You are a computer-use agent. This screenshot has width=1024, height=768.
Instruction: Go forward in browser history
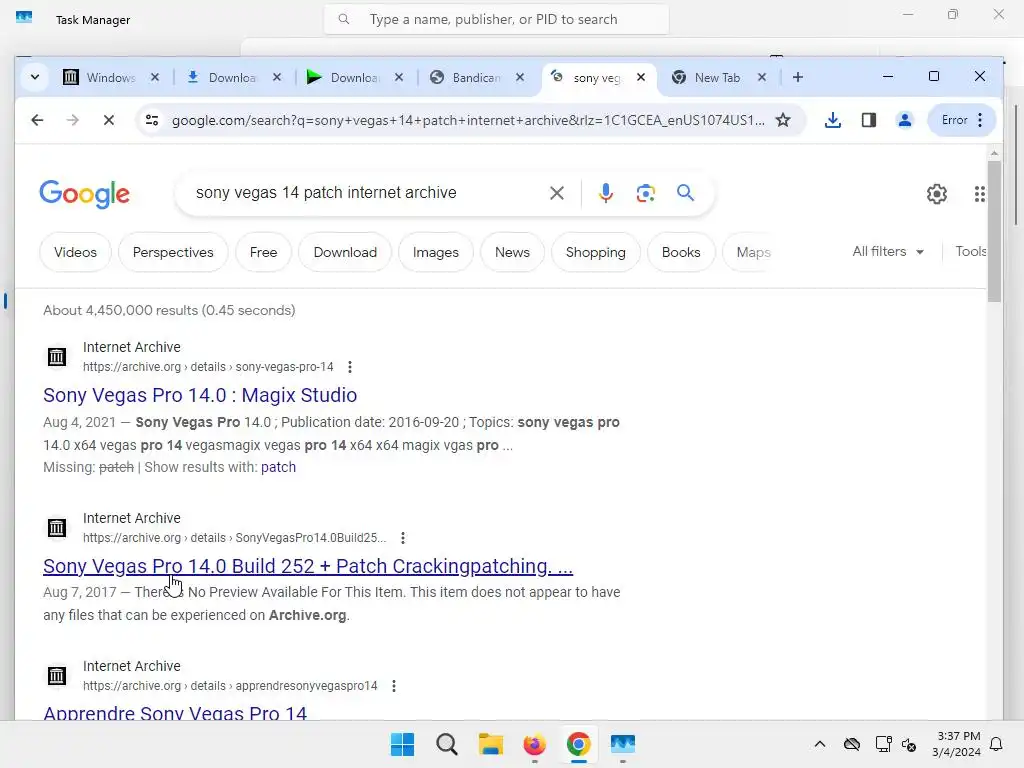tap(72, 120)
